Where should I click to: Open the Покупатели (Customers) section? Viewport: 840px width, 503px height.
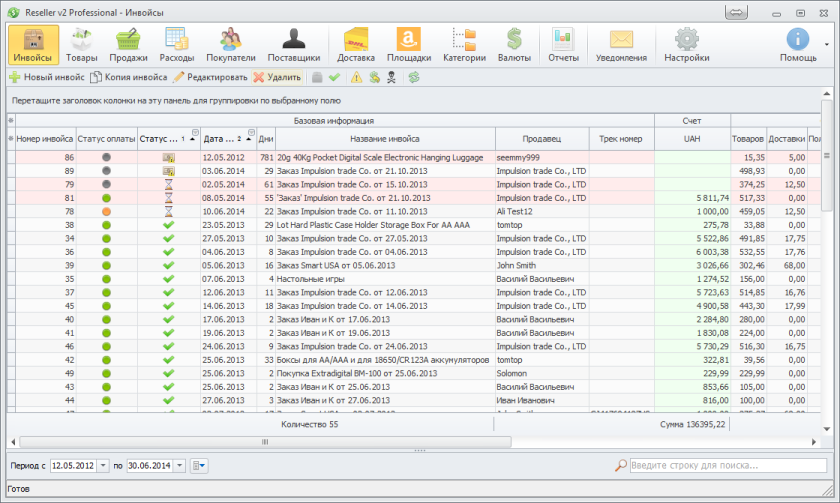coord(231,45)
